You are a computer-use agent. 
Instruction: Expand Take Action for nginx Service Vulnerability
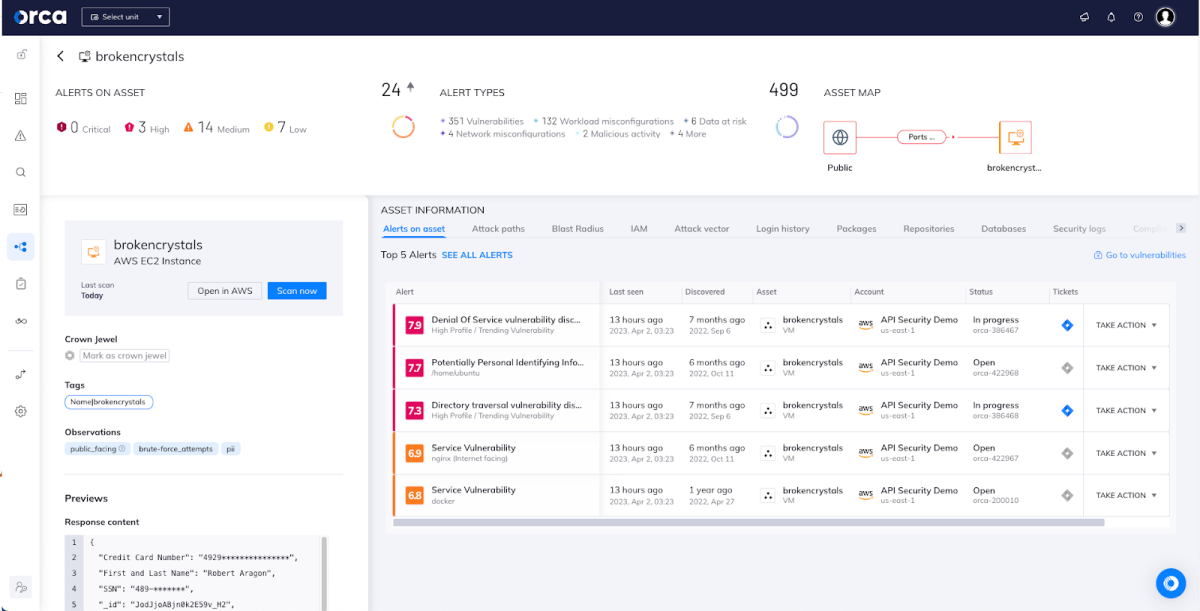pyautogui.click(x=1126, y=453)
